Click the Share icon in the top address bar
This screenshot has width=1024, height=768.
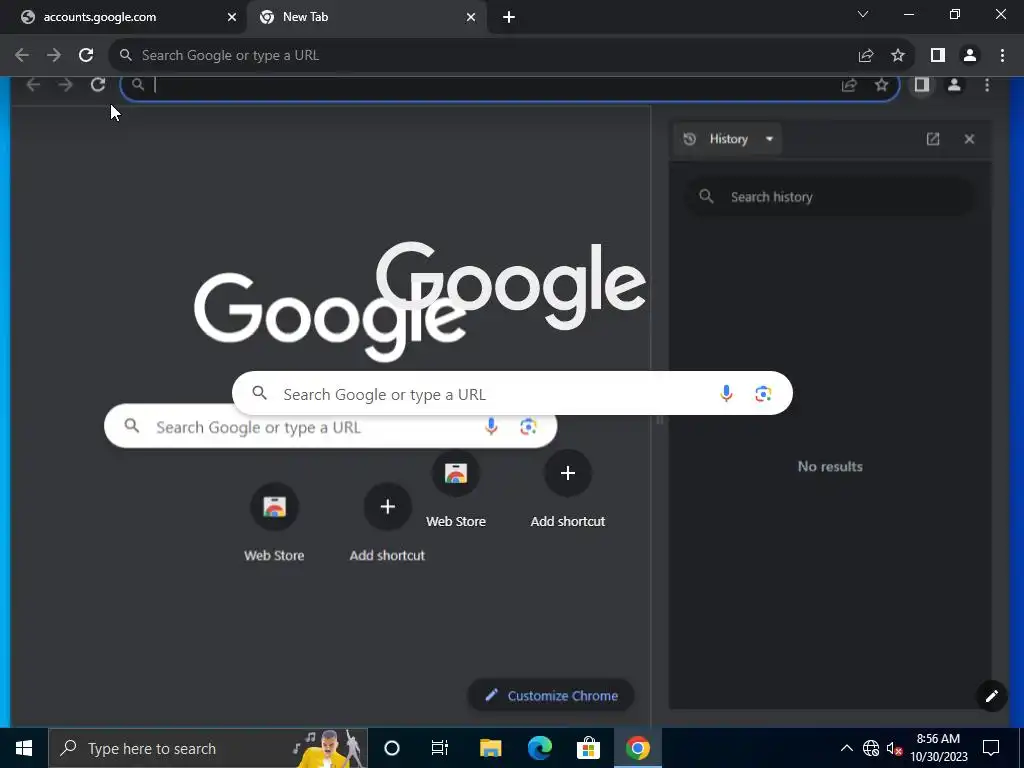pyautogui.click(x=866, y=56)
